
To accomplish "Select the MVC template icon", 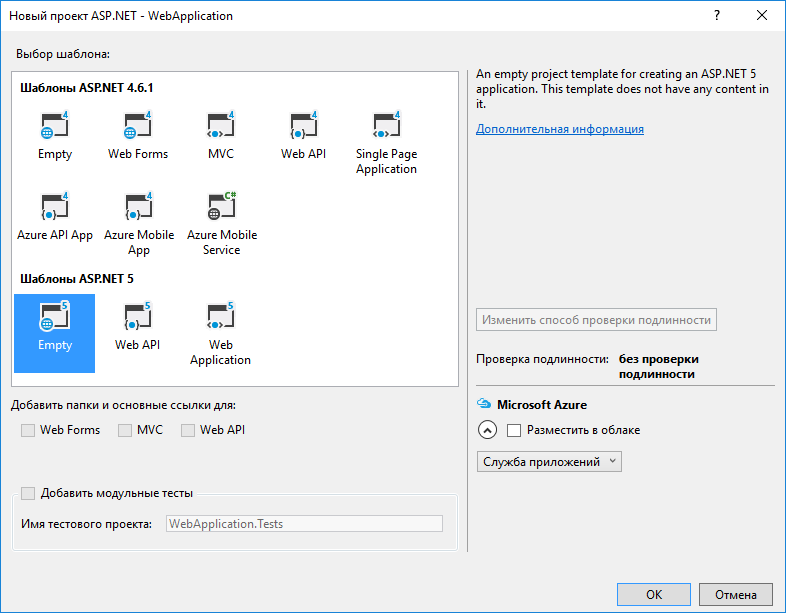I will (221, 127).
